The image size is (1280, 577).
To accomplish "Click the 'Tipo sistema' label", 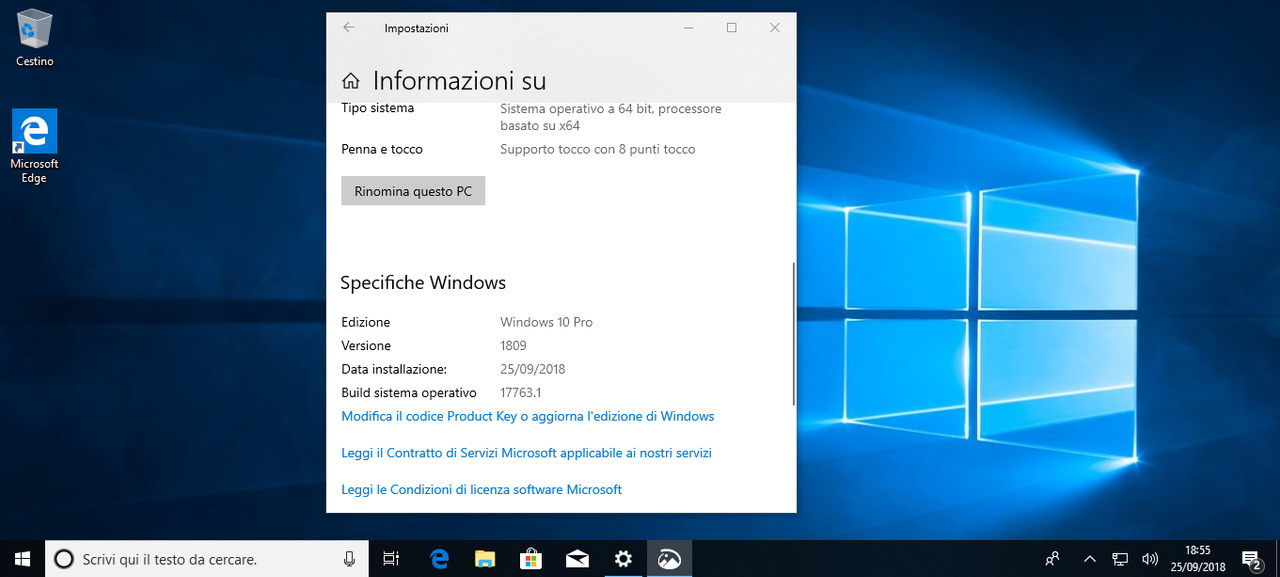I will tap(377, 108).
